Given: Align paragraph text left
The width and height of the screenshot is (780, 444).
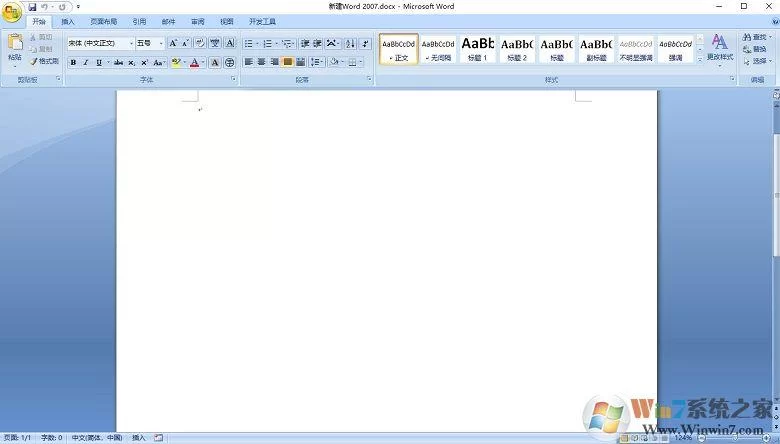Looking at the screenshot, I should click(248, 62).
